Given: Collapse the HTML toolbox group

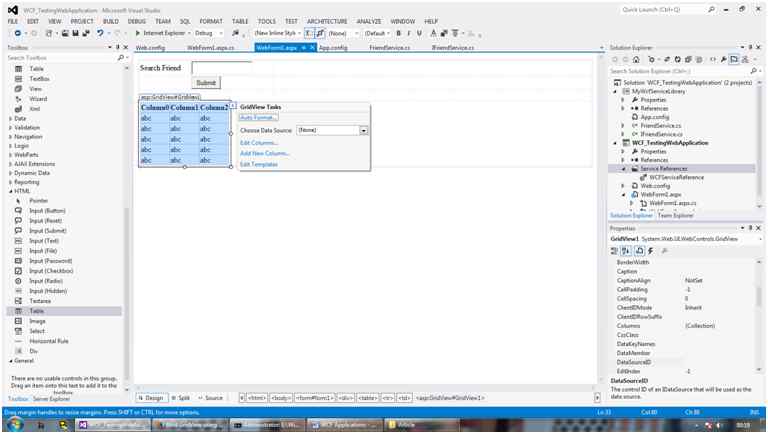Looking at the screenshot, I should pos(10,191).
